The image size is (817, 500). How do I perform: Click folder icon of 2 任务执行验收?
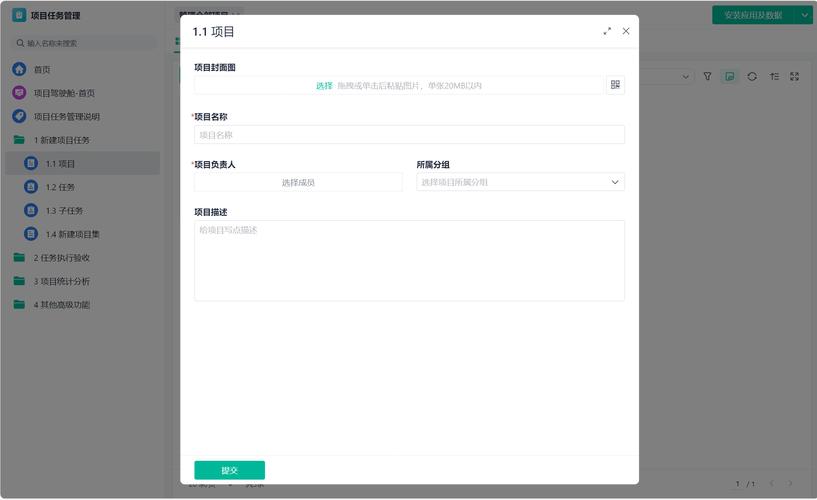[x=19, y=257]
